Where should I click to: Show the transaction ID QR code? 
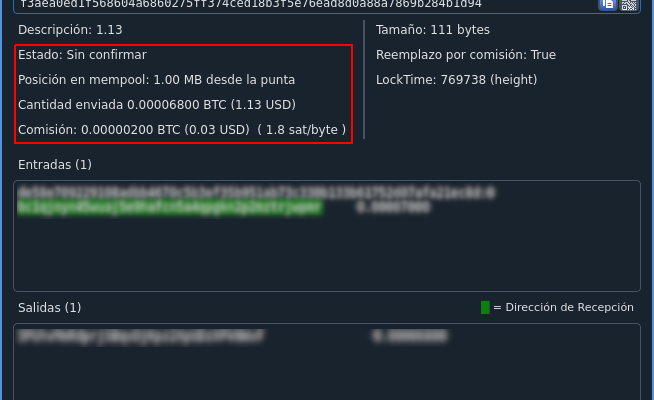[x=629, y=4]
